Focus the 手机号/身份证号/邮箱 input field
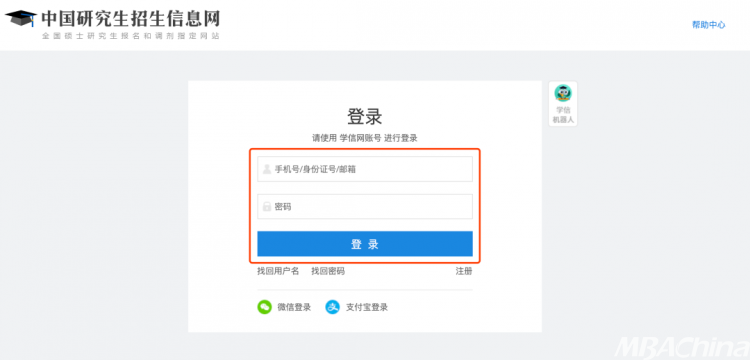The height and width of the screenshot is (360, 750). (x=365, y=169)
